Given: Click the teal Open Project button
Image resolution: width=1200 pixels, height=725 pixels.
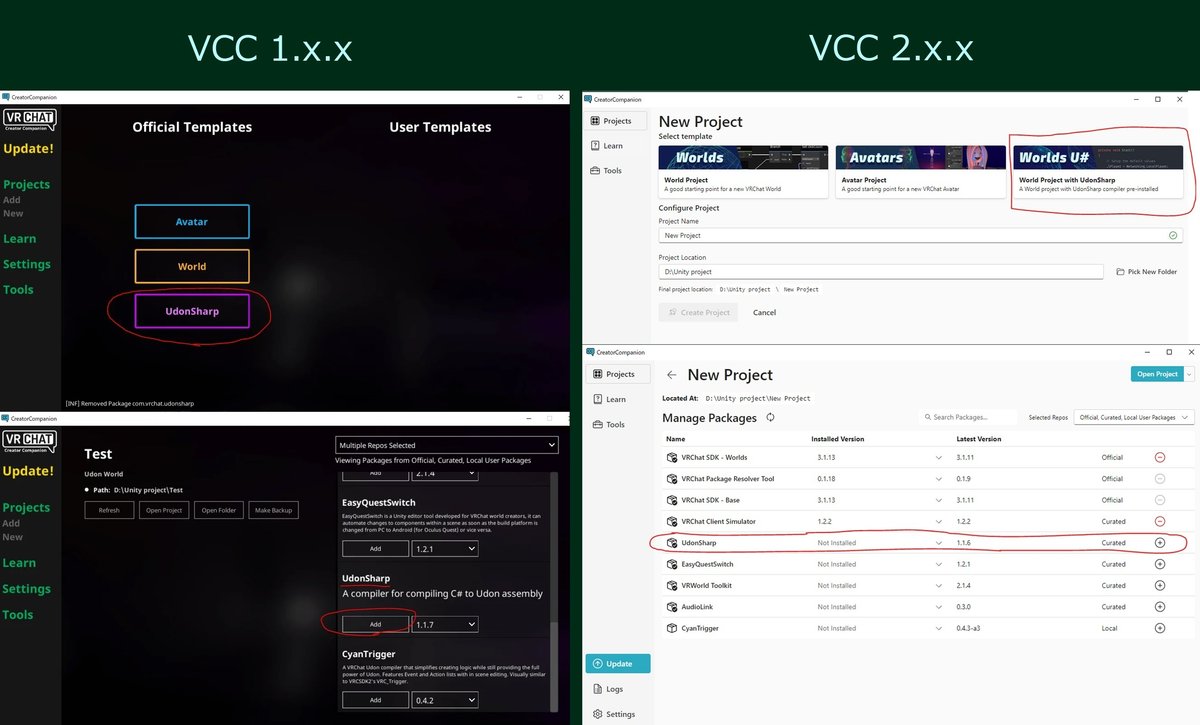Looking at the screenshot, I should tap(1157, 374).
